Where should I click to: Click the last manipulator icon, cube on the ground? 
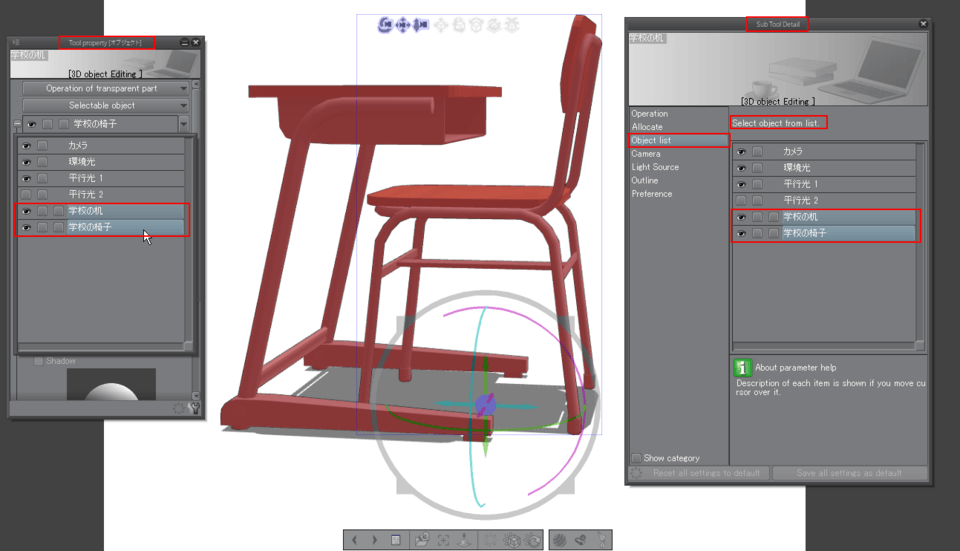point(512,25)
